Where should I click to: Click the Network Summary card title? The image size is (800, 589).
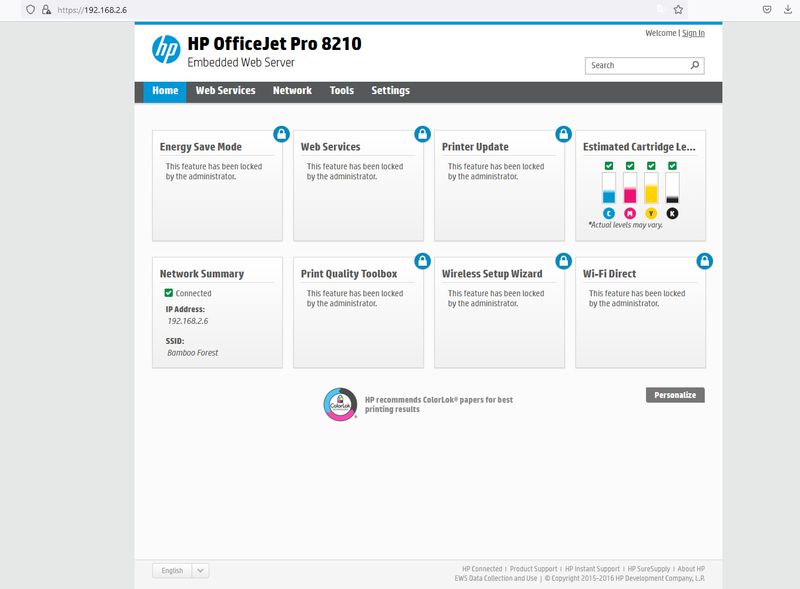[x=202, y=274]
